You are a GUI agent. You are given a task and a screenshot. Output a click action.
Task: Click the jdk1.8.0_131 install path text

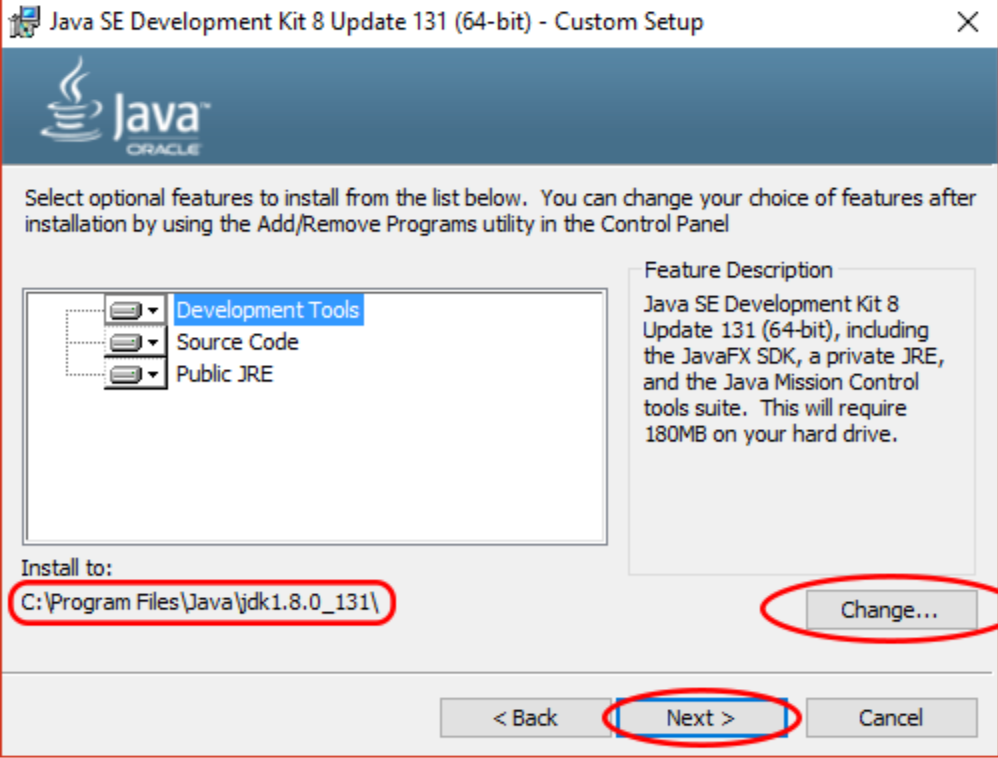(200, 603)
